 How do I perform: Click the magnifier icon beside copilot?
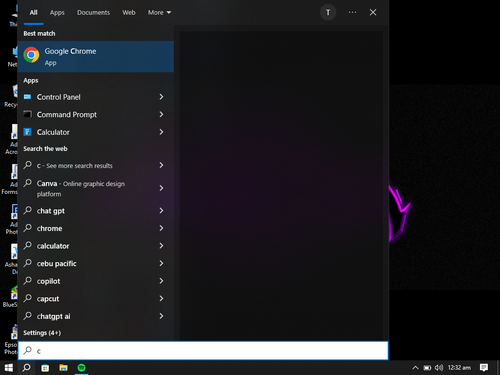click(28, 281)
